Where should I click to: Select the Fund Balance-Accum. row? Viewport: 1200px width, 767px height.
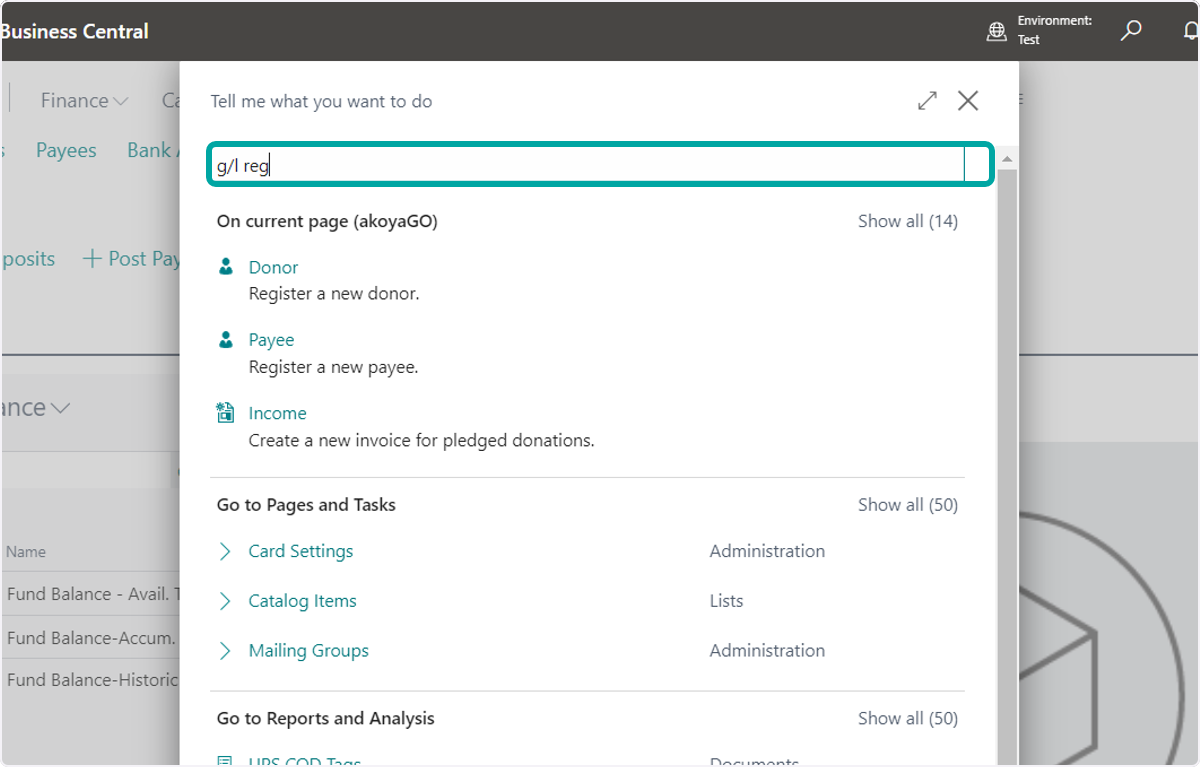(91, 637)
